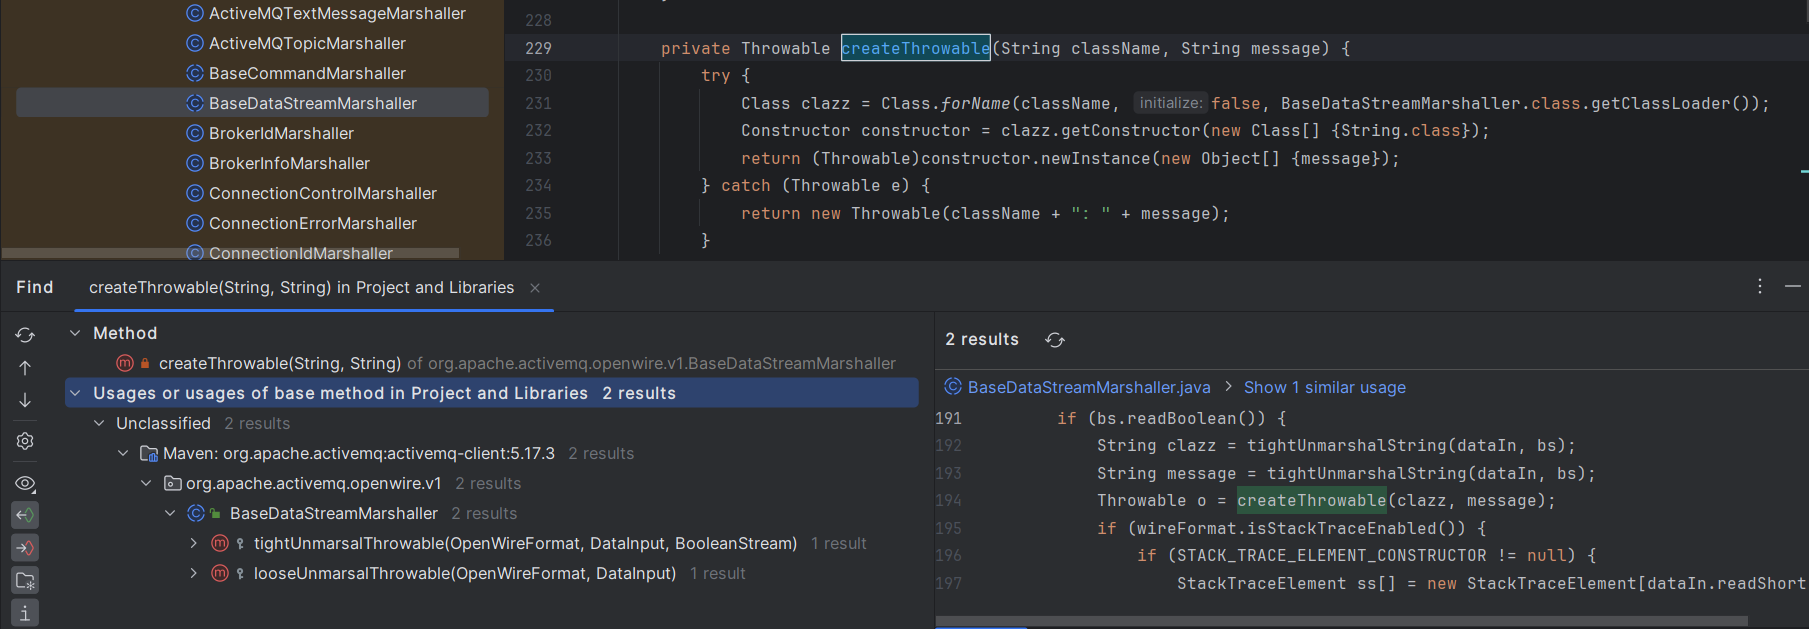This screenshot has width=1809, height=629.
Task: Open Find panel three-dots options menu
Action: pos(1760,286)
